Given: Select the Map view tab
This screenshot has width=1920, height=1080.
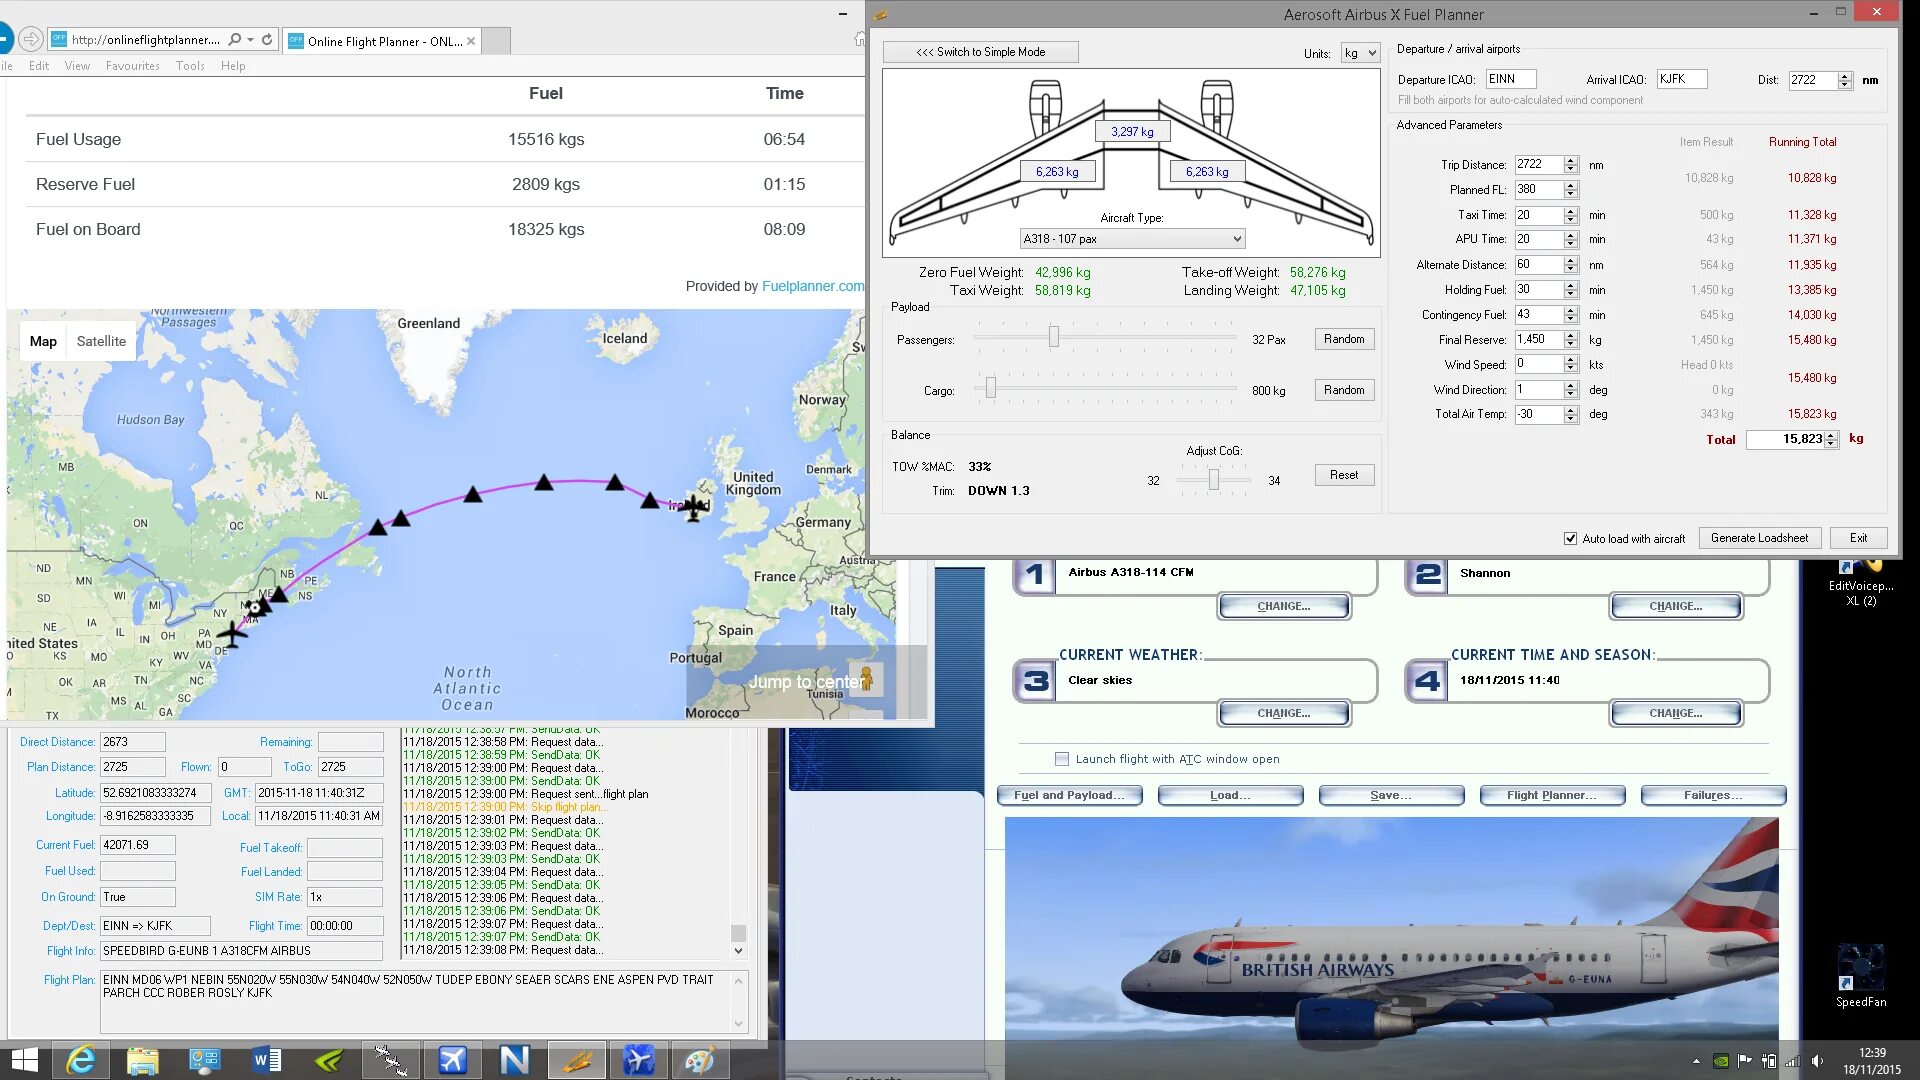Looking at the screenshot, I should [43, 341].
